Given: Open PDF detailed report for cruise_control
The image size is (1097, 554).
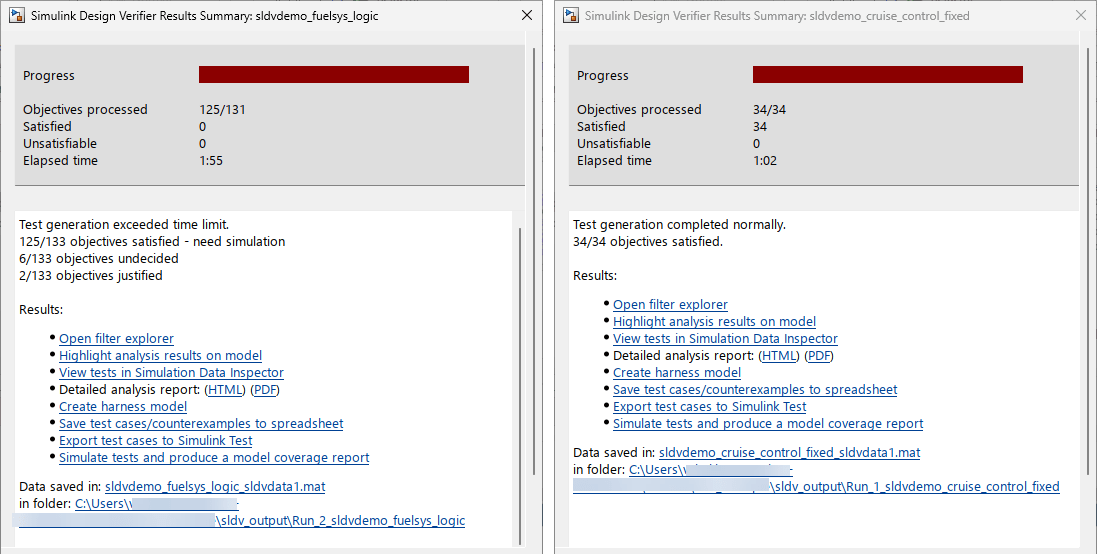Looking at the screenshot, I should [x=819, y=356].
